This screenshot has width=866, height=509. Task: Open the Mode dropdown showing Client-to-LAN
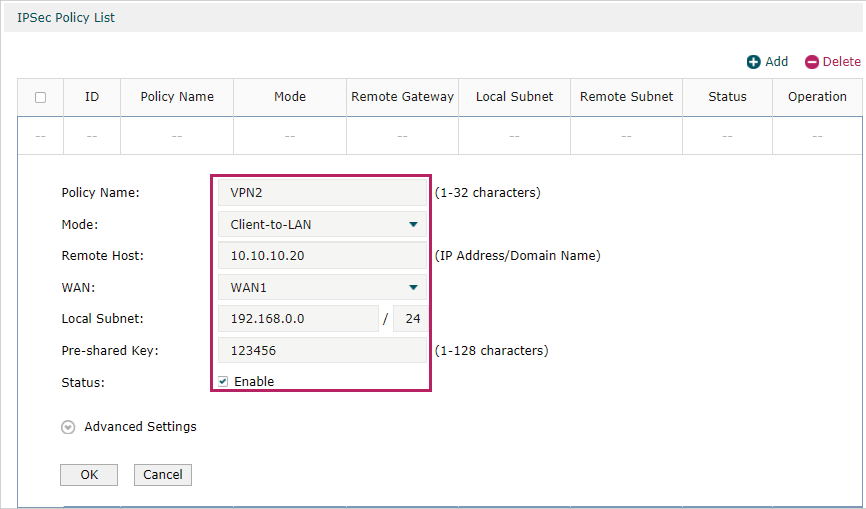point(322,225)
